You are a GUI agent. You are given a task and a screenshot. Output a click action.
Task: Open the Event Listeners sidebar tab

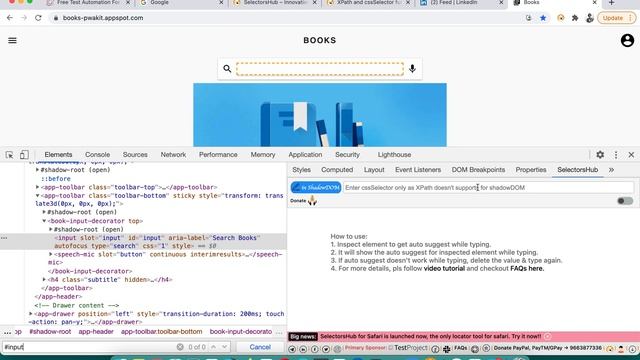[x=418, y=170]
